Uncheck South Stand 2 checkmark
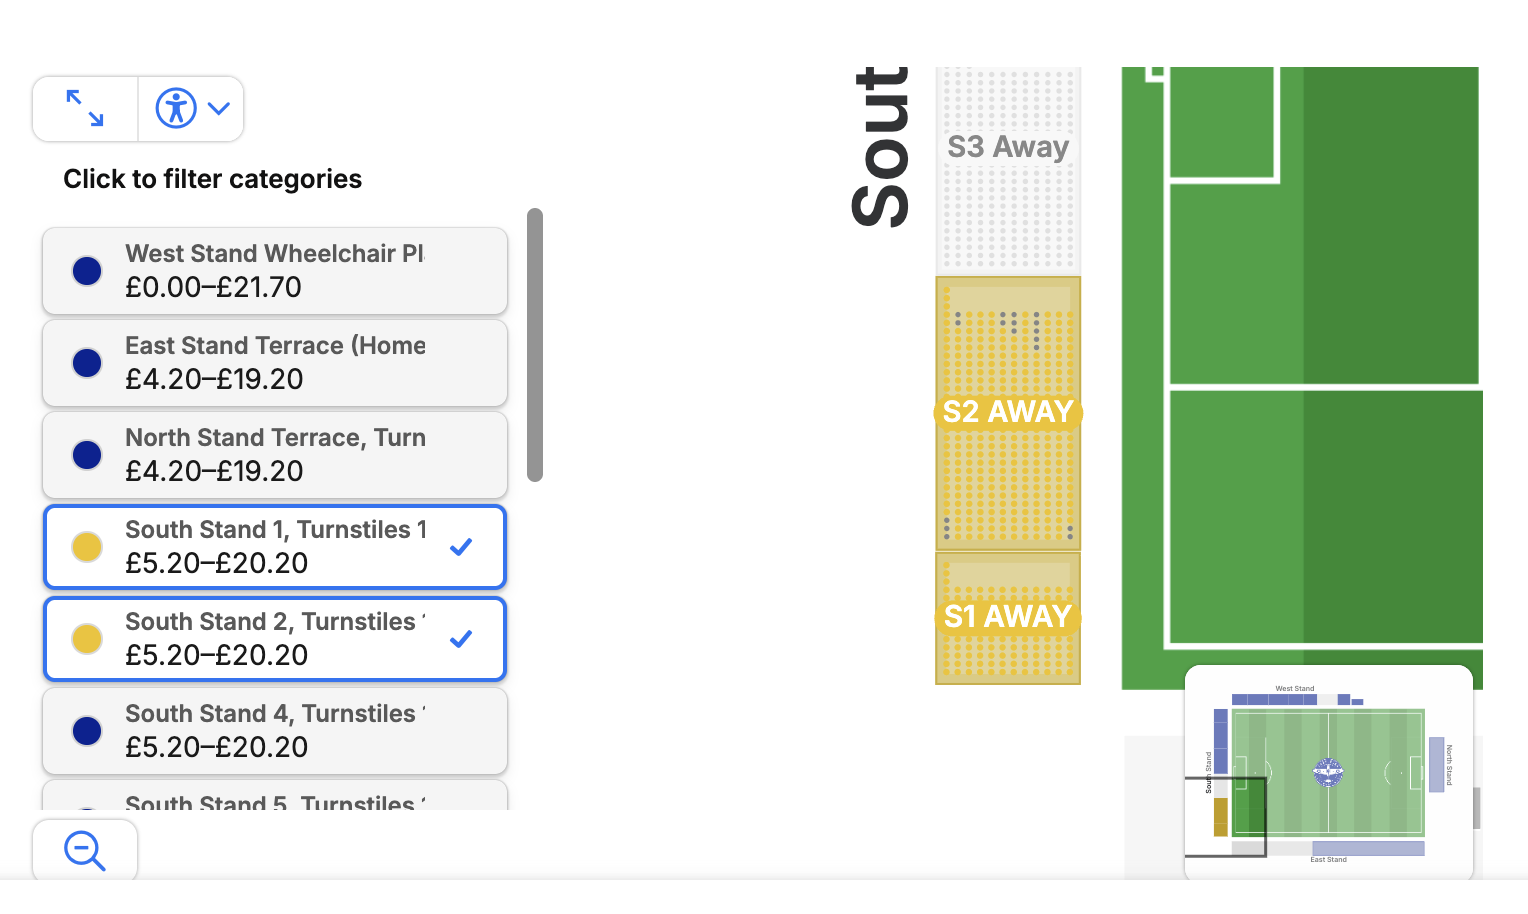This screenshot has height=914, width=1528. pos(461,639)
